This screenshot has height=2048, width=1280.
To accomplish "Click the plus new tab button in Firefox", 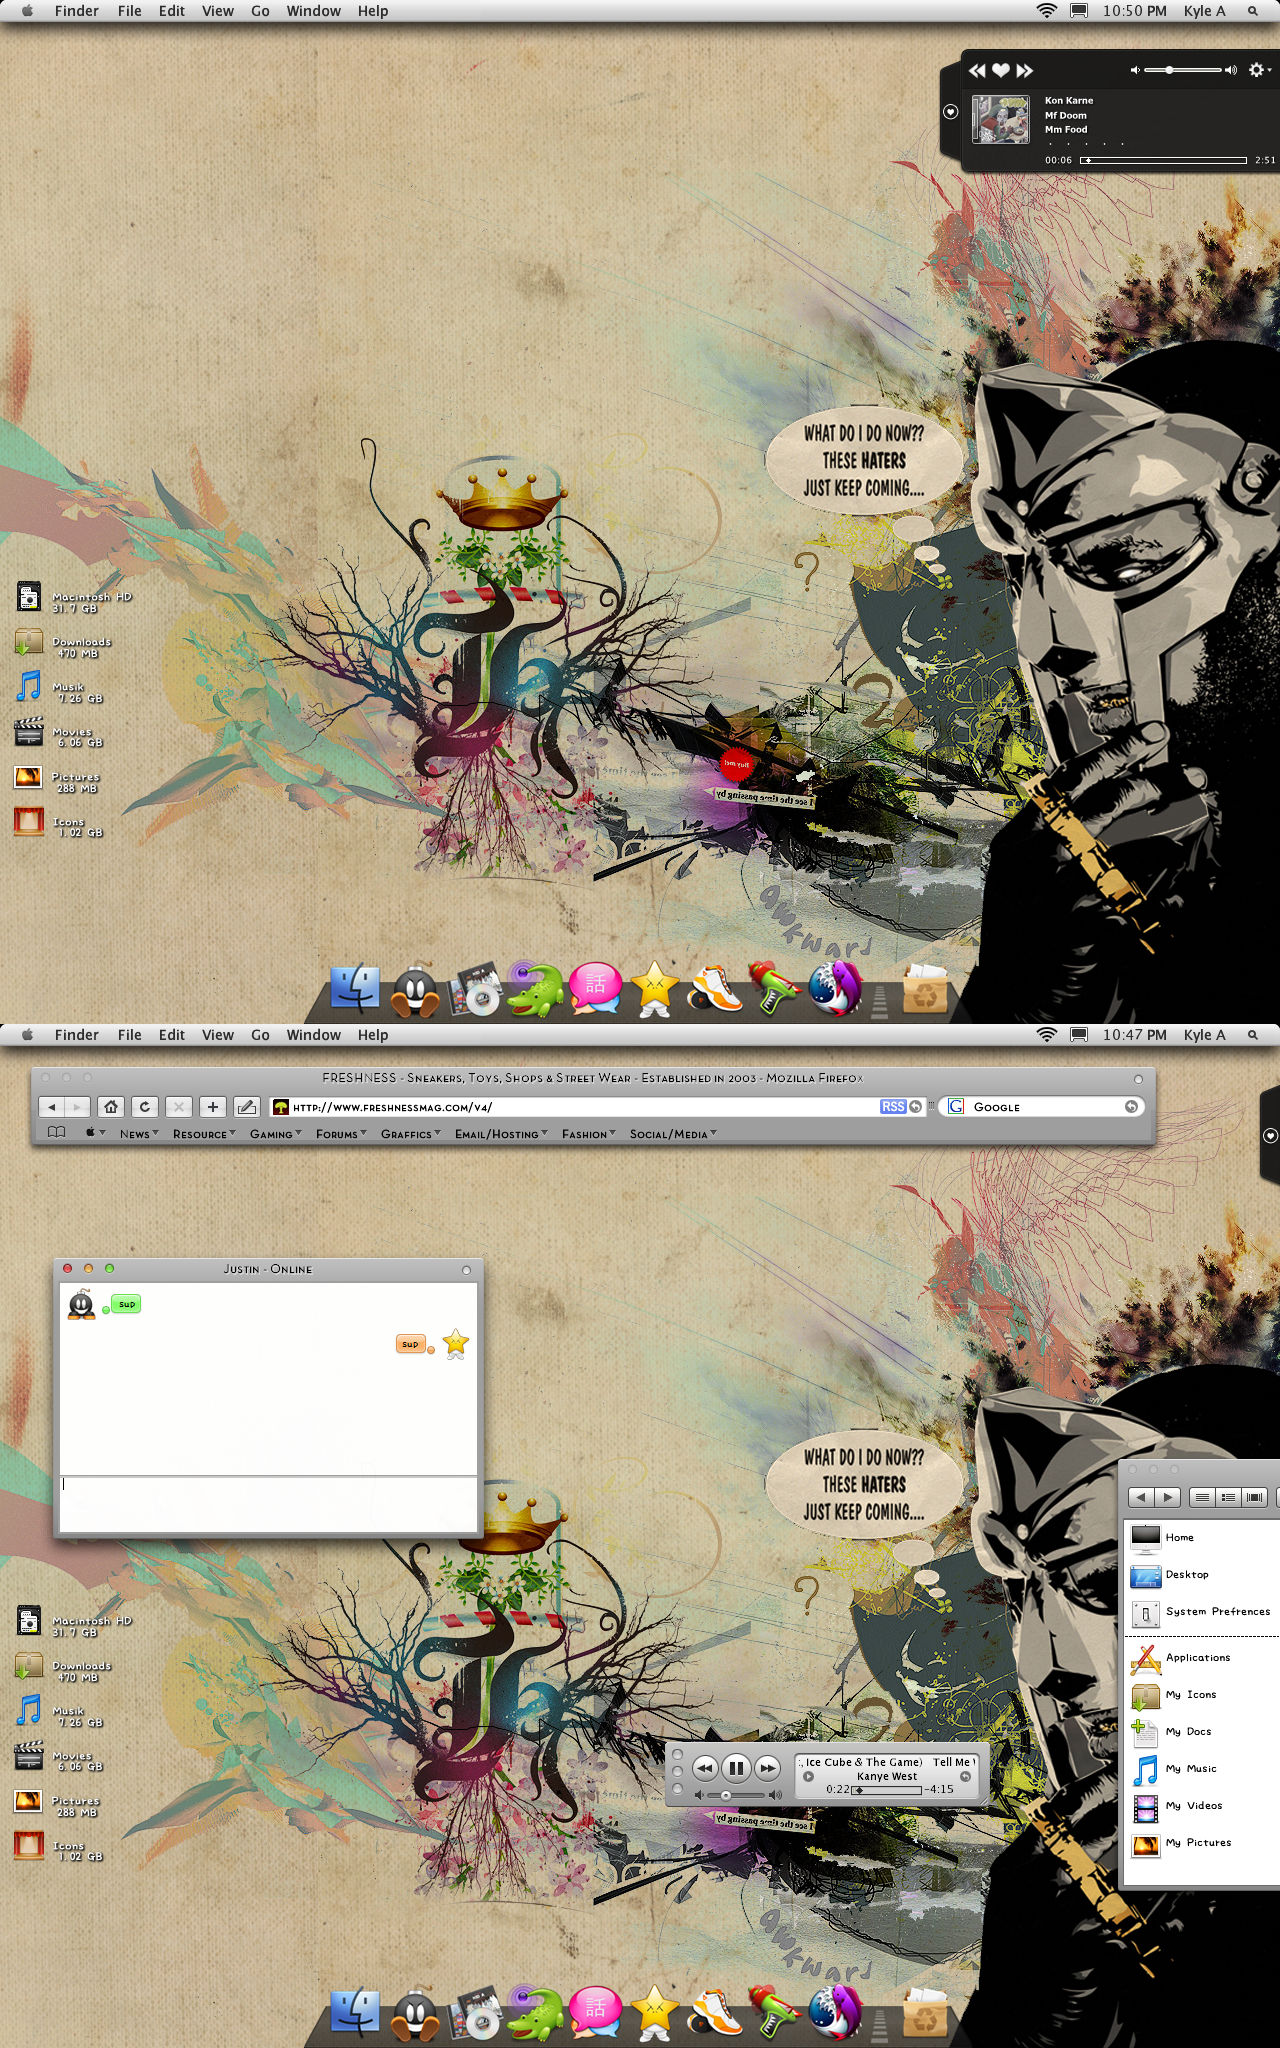I will (212, 1107).
